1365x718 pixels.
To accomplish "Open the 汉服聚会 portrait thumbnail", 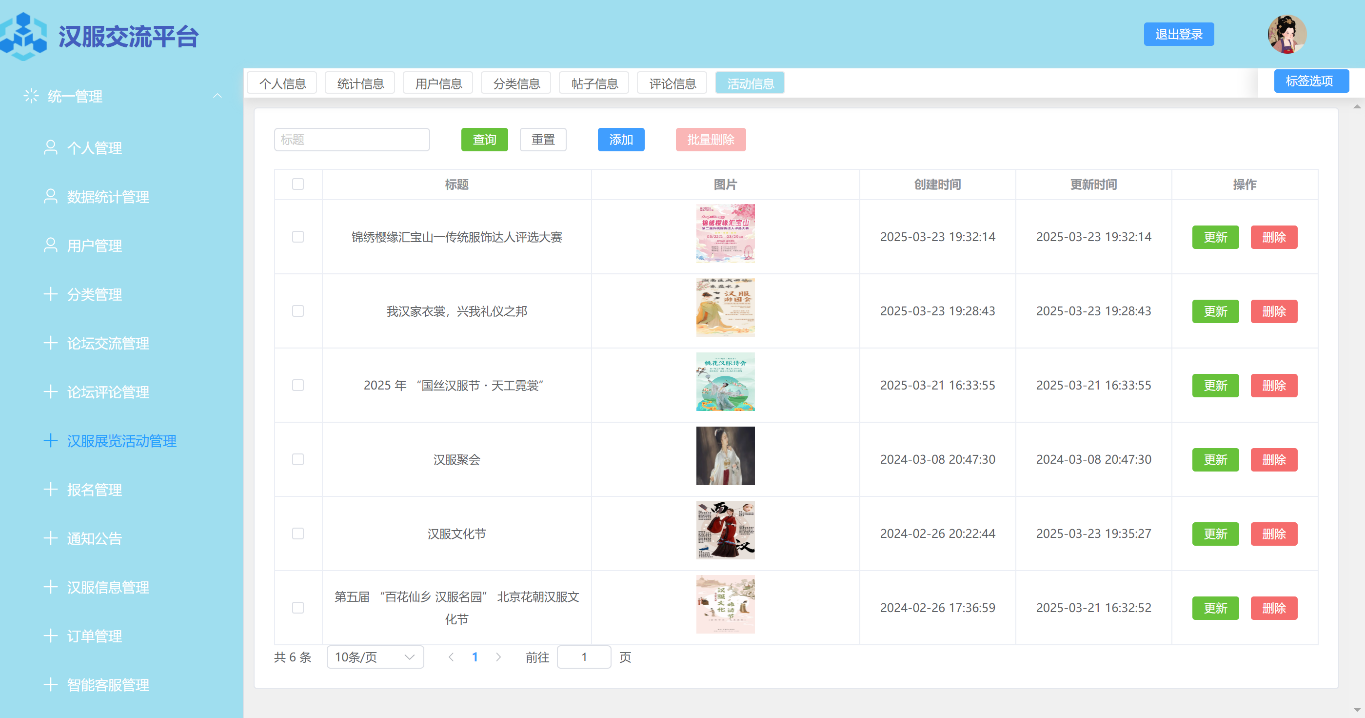I will pos(725,456).
